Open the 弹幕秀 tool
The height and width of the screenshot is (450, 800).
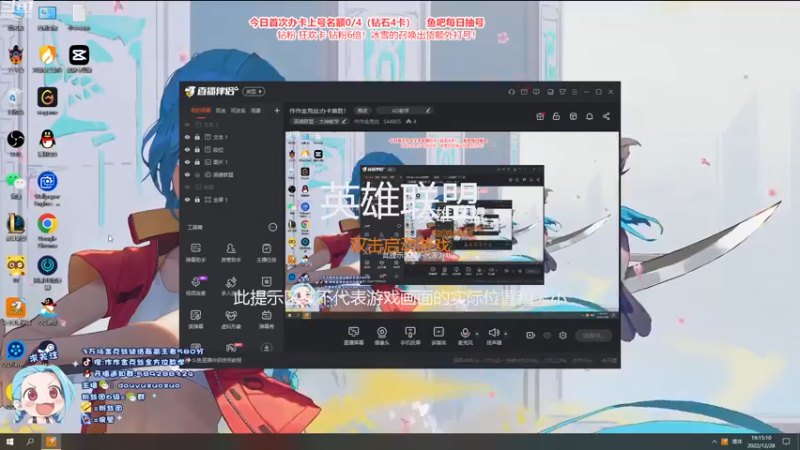click(266, 319)
